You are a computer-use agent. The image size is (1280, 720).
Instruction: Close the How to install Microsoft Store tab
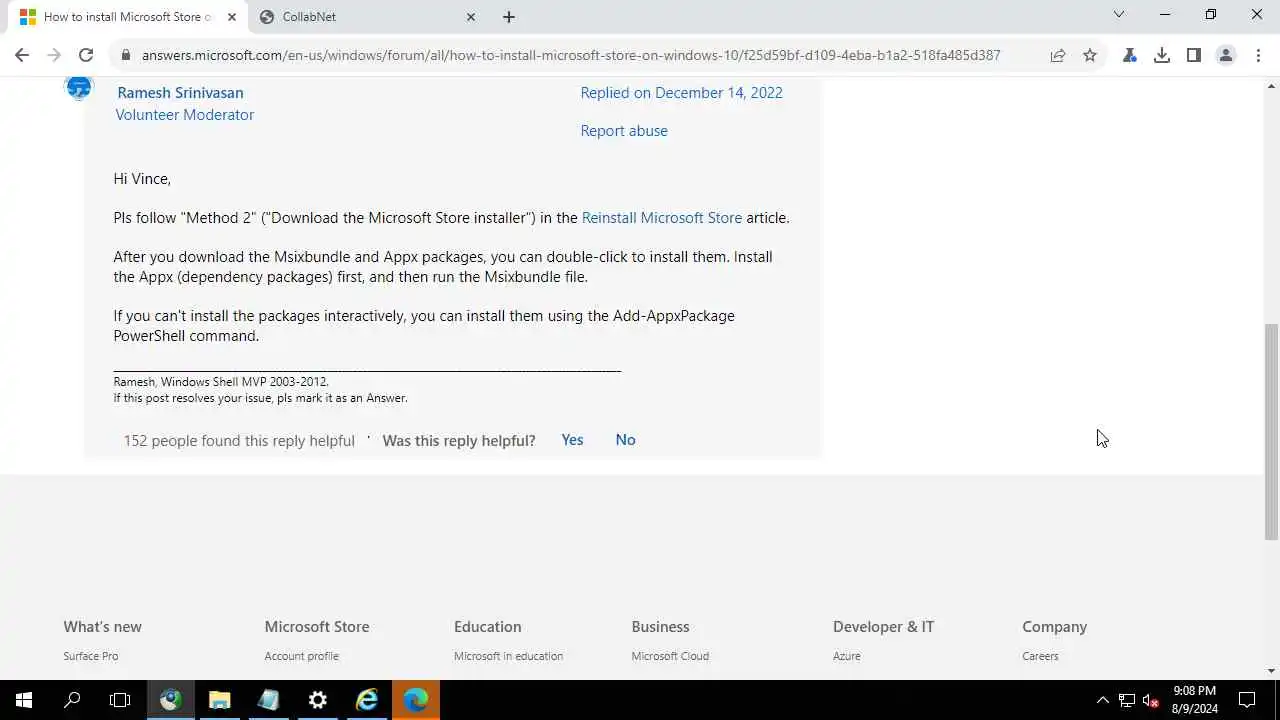232,17
